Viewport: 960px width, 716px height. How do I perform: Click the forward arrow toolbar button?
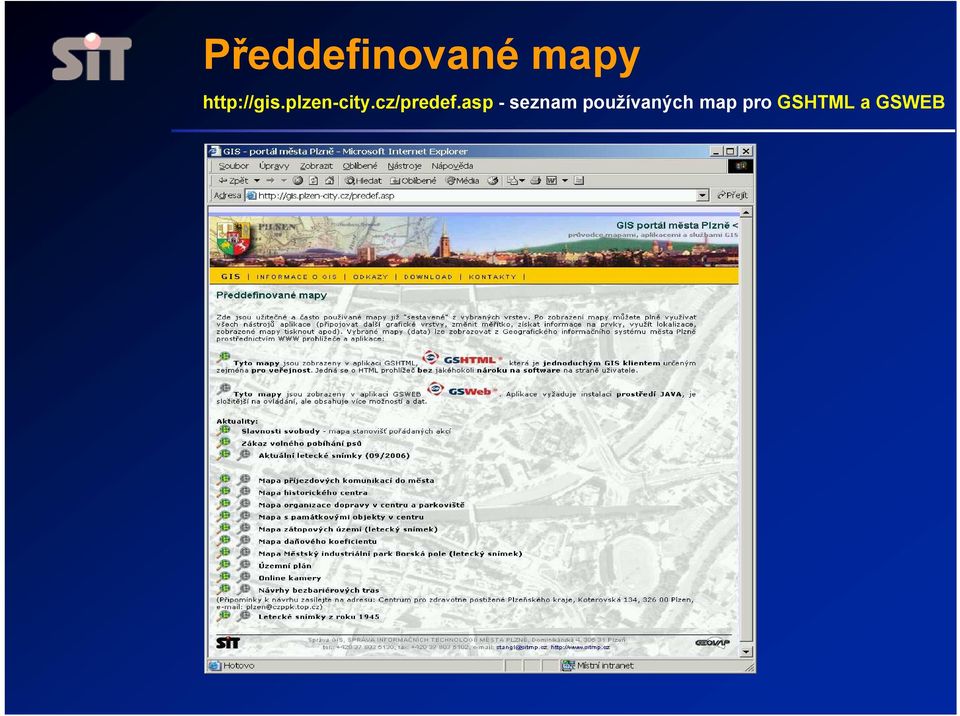click(x=270, y=181)
